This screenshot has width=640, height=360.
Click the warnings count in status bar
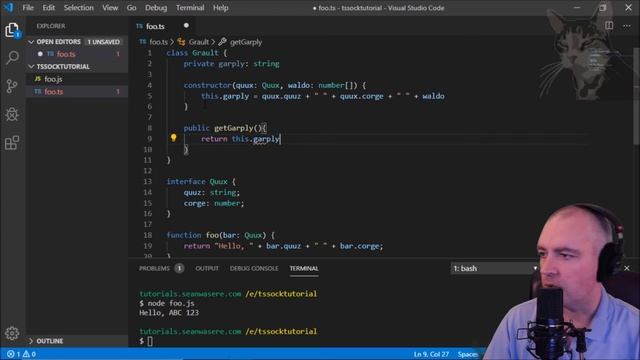pos(29,354)
